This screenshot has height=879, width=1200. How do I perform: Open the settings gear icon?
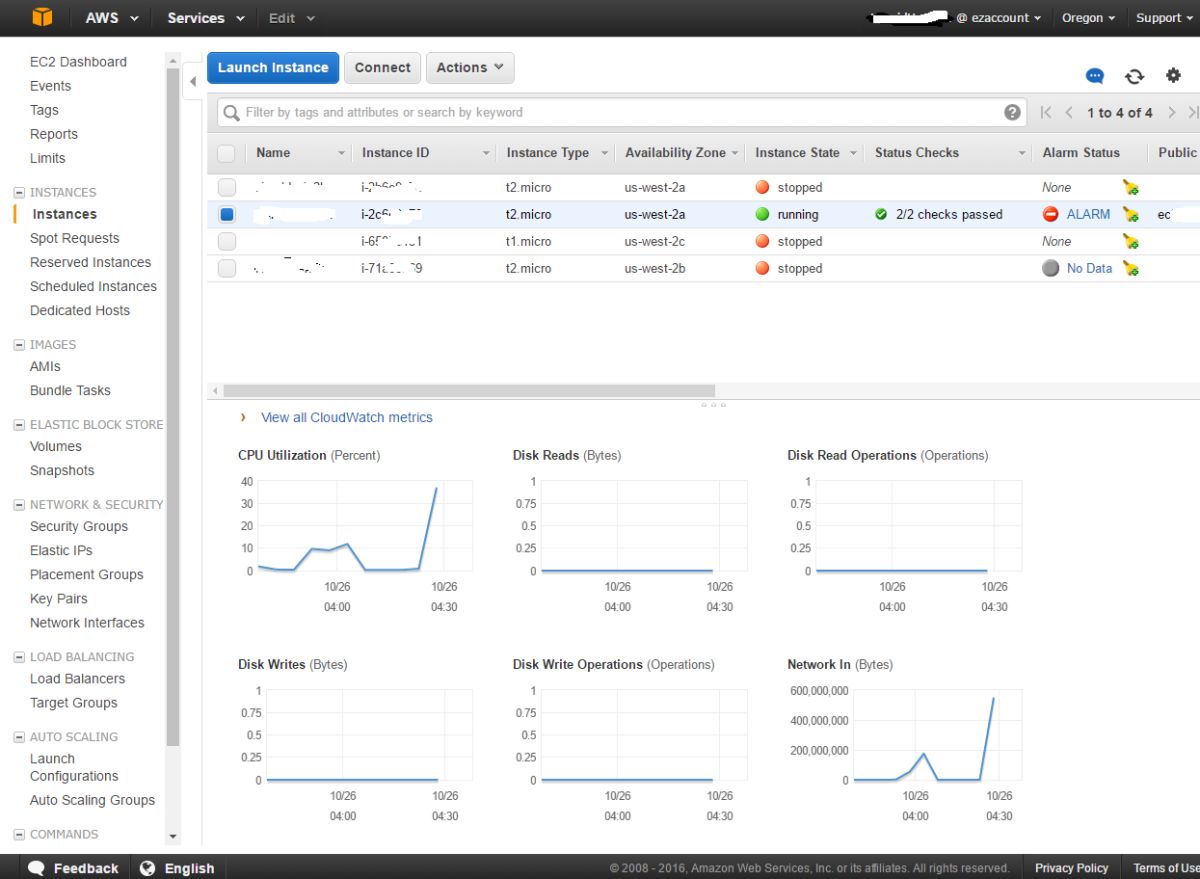(x=1173, y=75)
